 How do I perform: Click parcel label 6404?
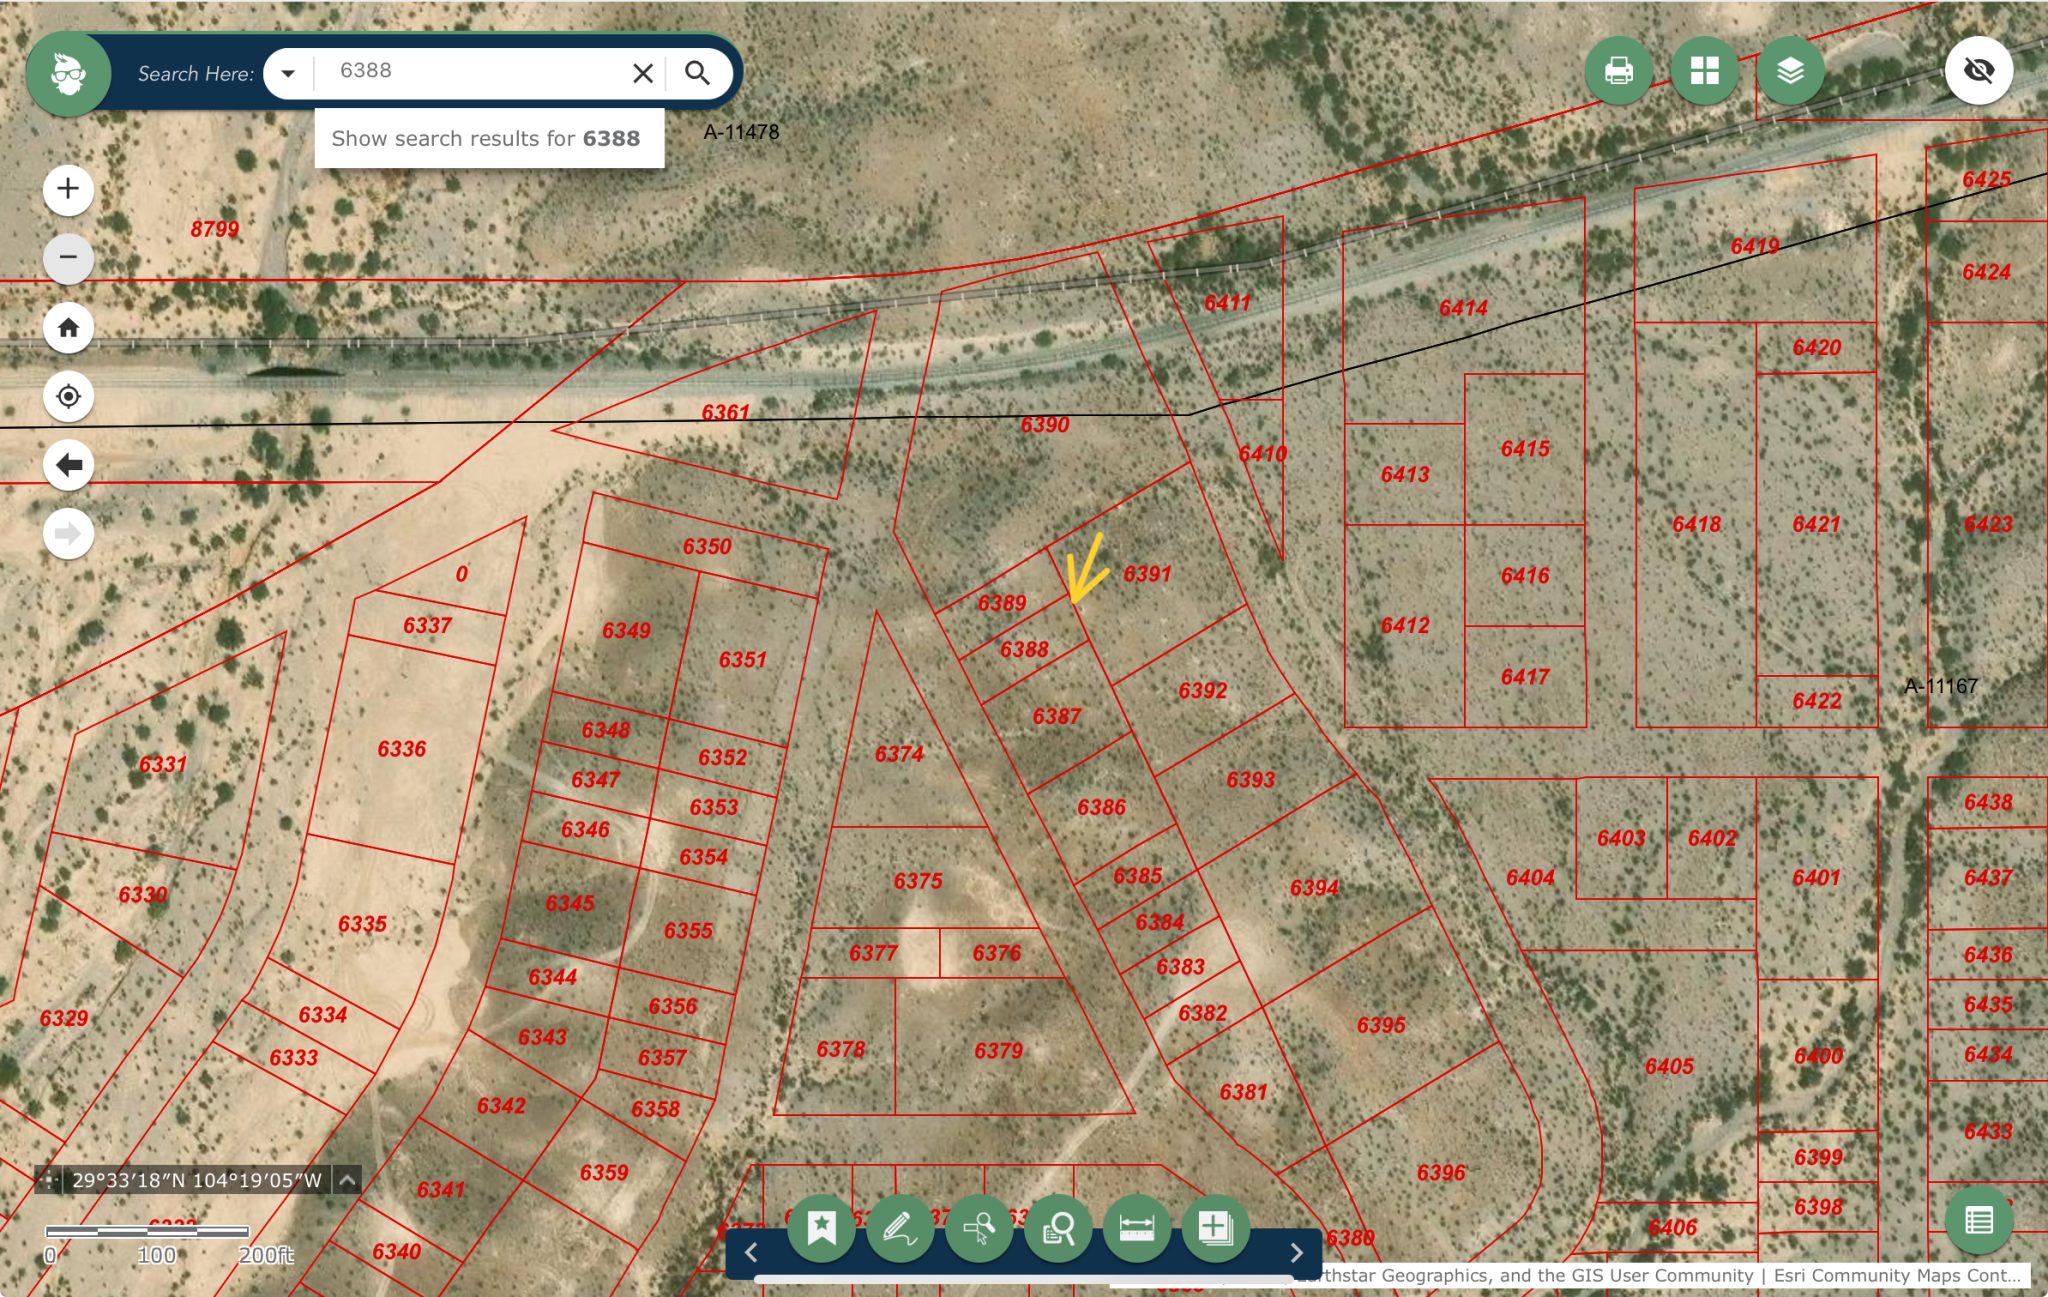1530,877
